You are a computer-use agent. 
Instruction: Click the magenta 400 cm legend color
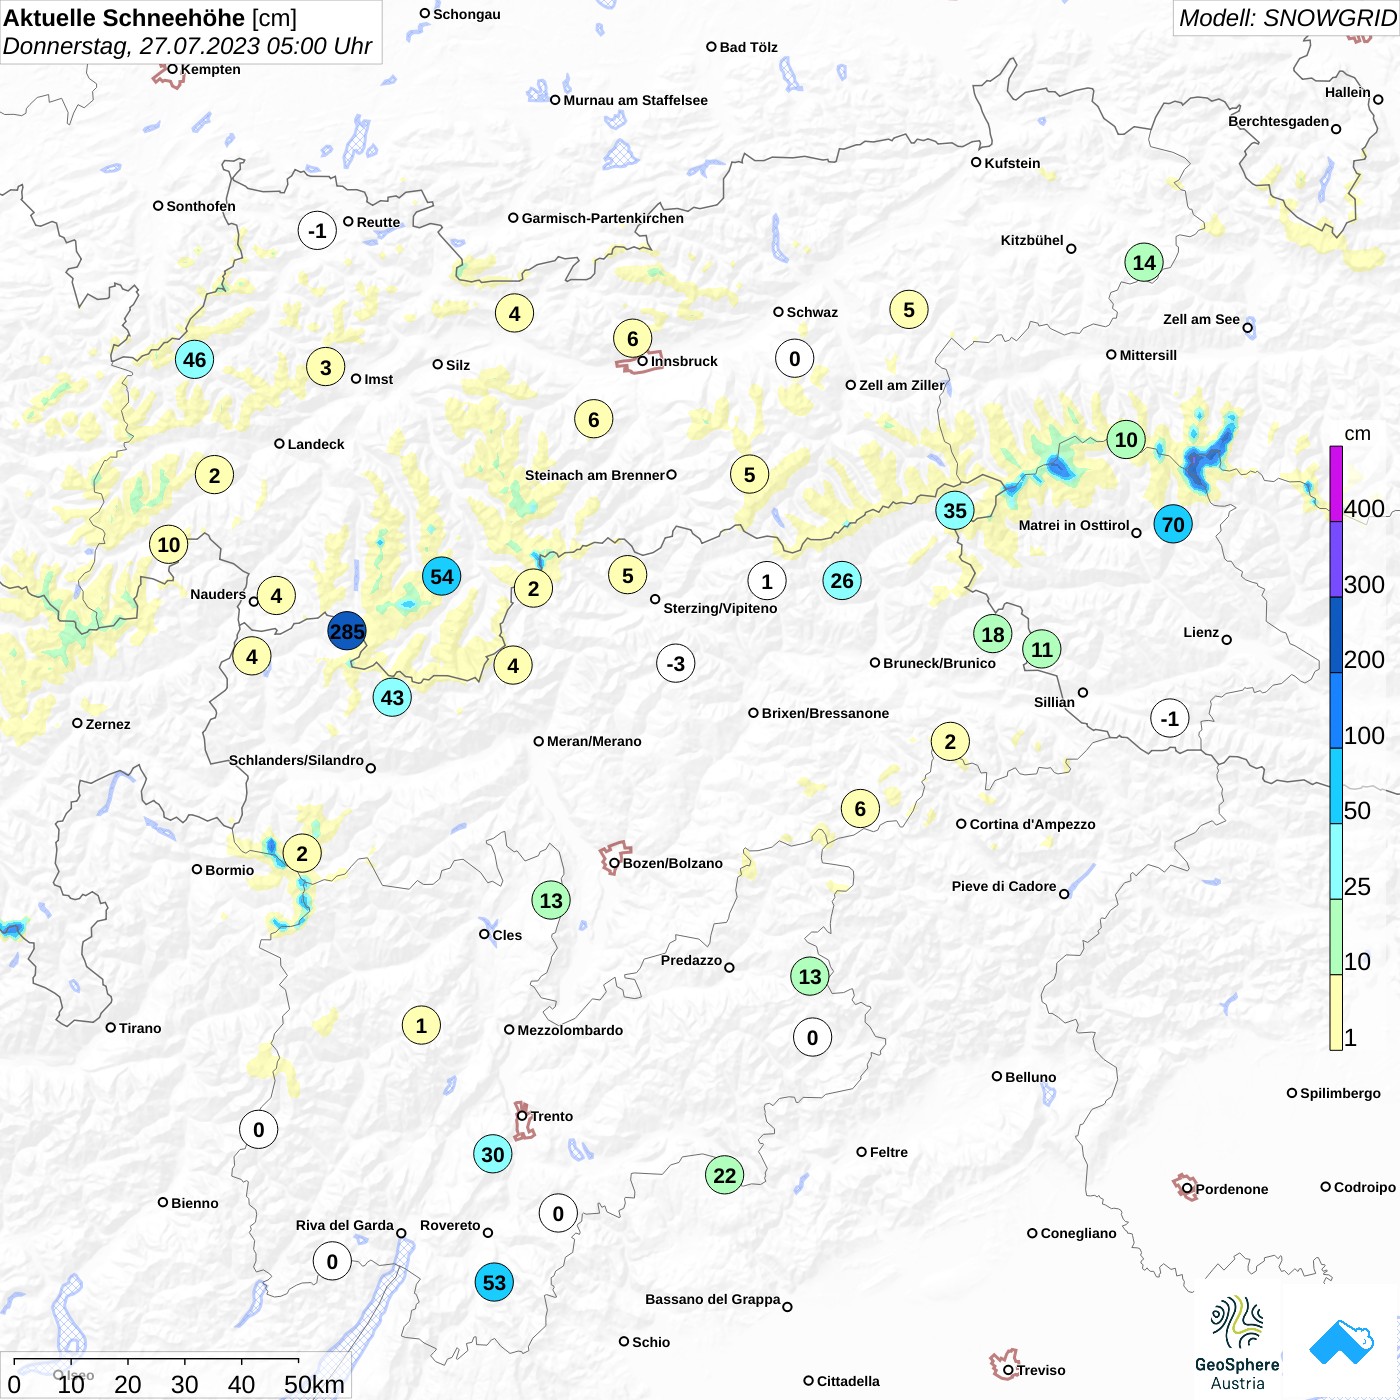tap(1336, 484)
